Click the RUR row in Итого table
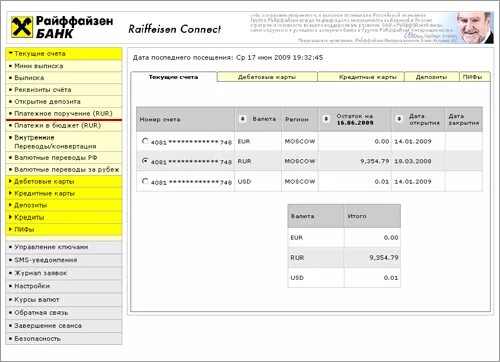The width and height of the screenshot is (500, 362). click(x=344, y=257)
